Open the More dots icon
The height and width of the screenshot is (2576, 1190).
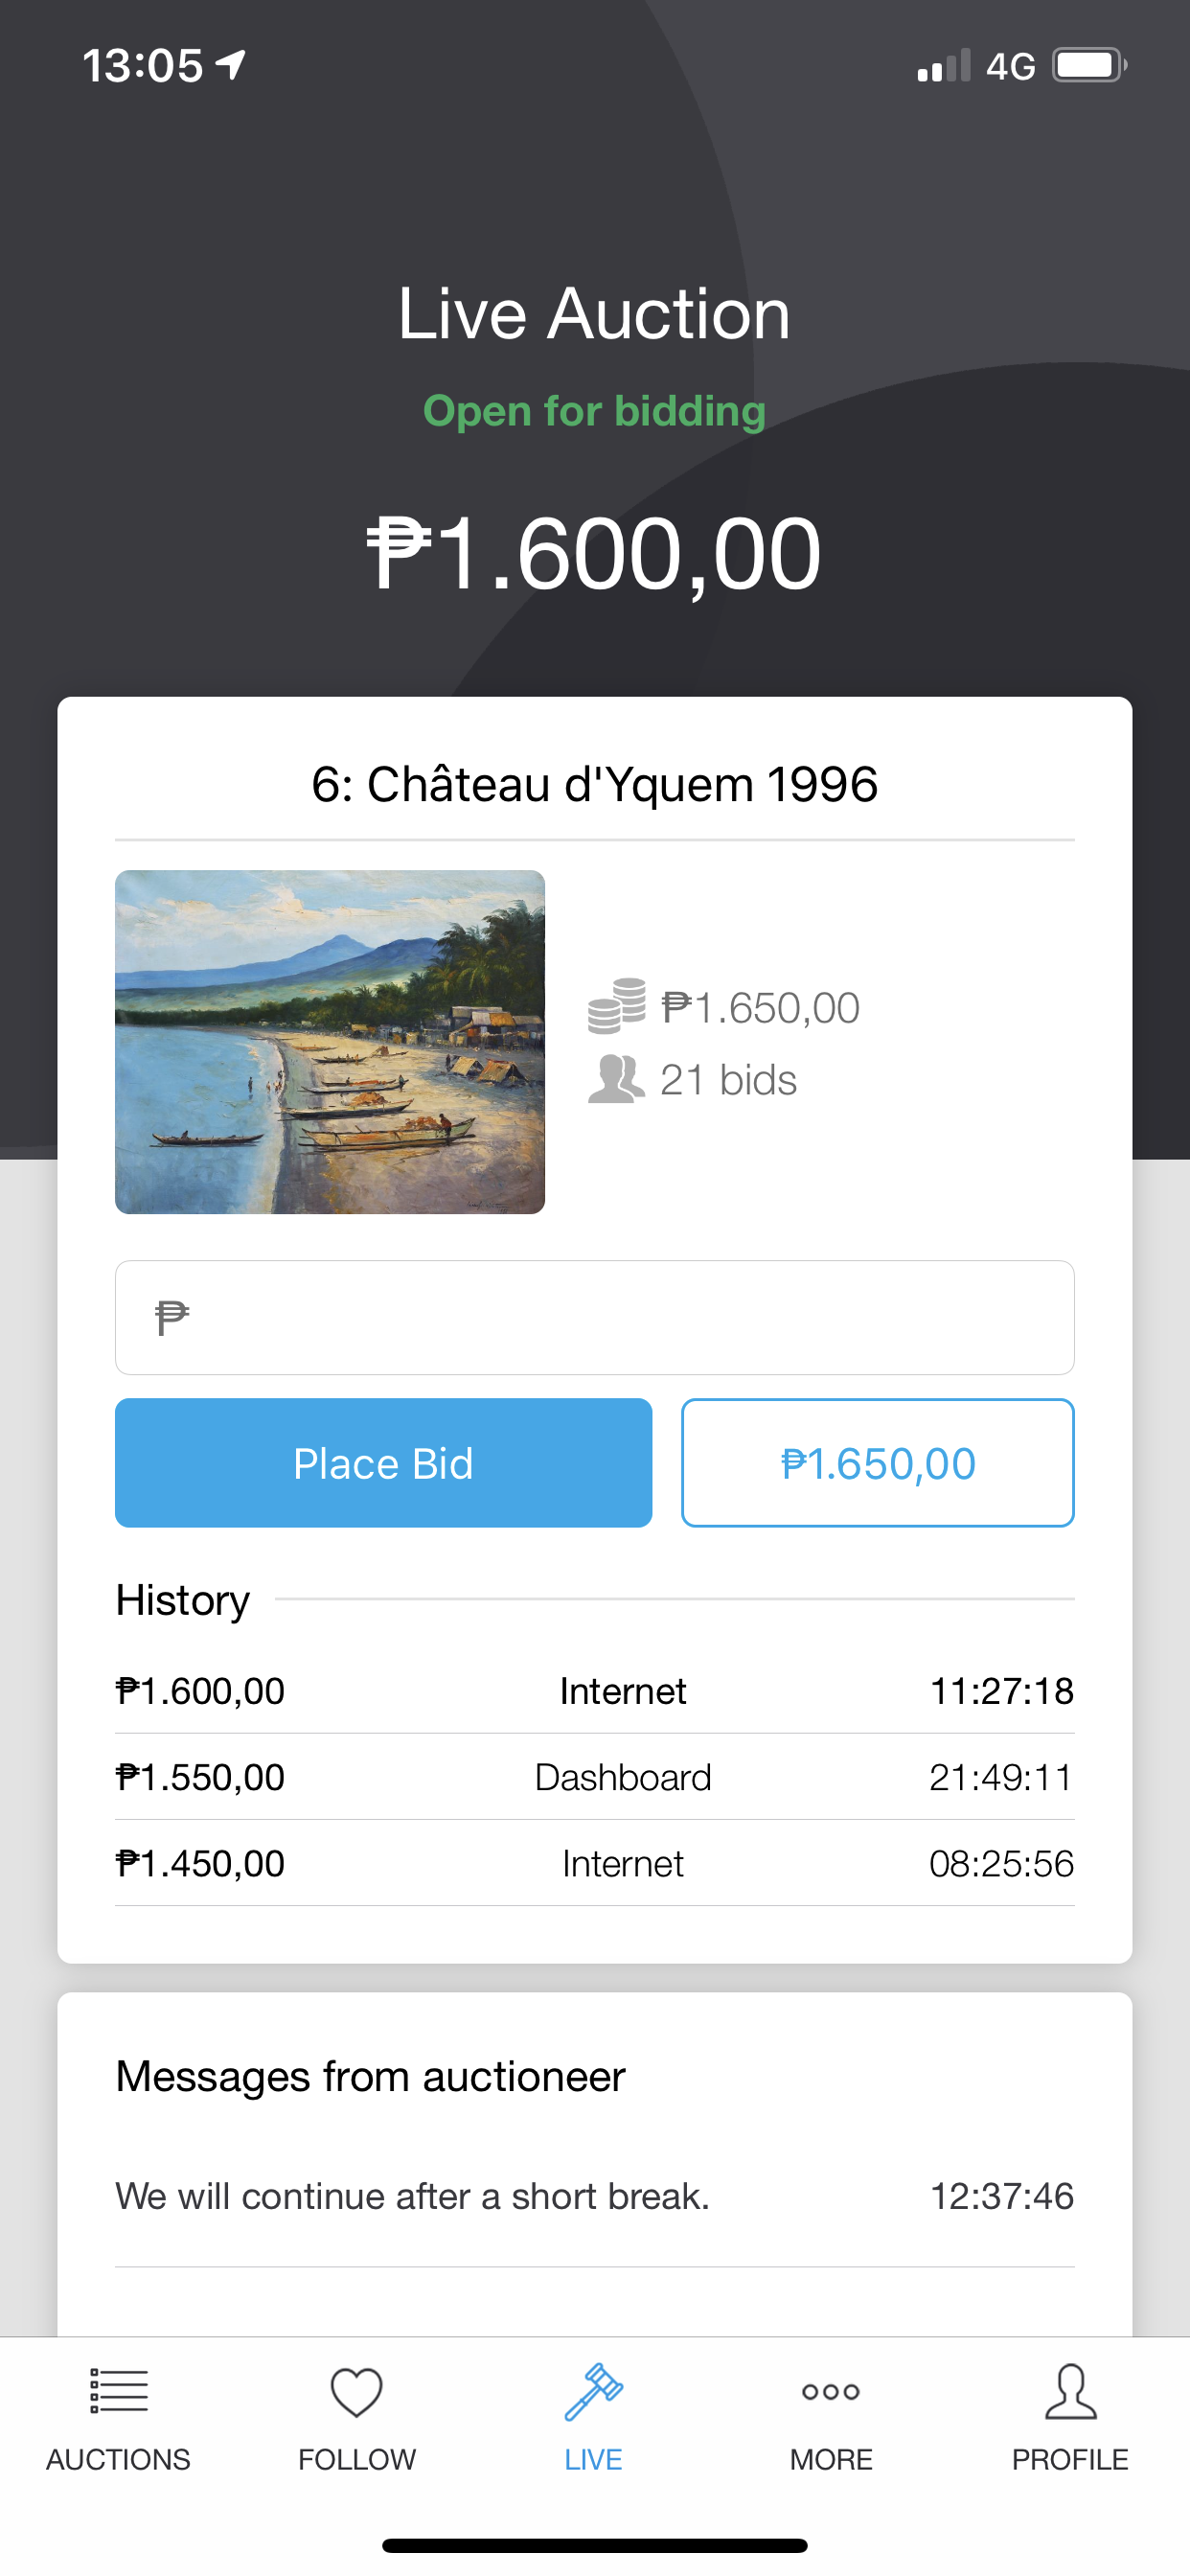point(831,2391)
